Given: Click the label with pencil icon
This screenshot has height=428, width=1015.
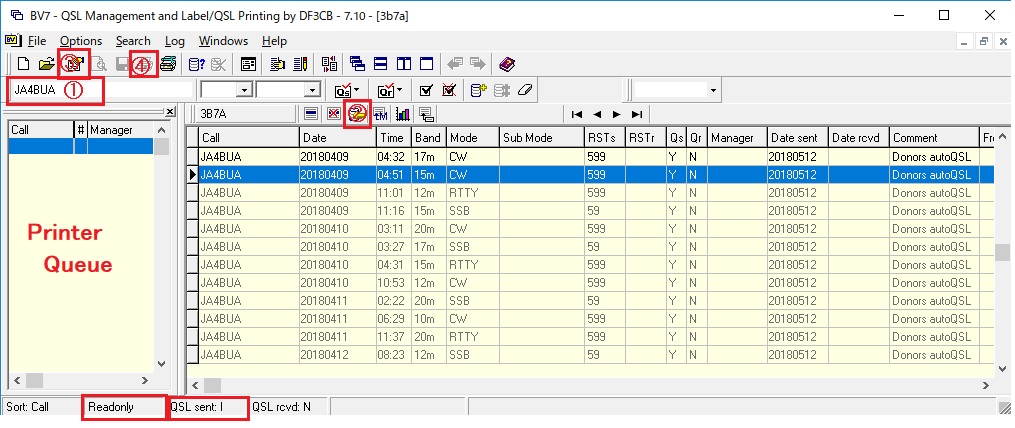Looking at the screenshot, I should tap(300, 64).
